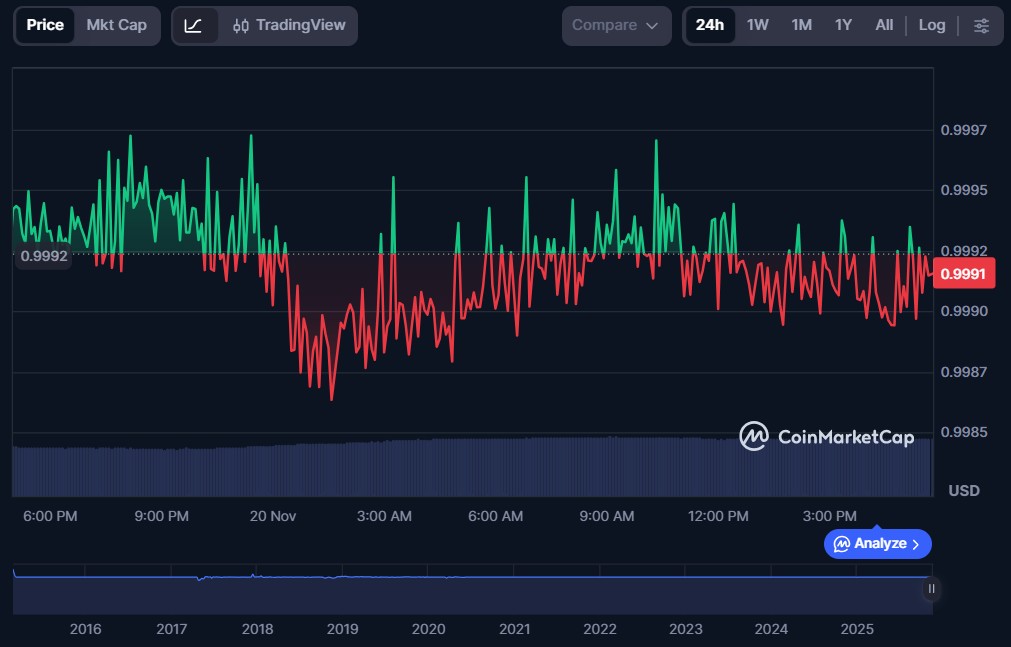Switch to TradingView candlestick chart
Screen dimensions: 1011x647
tap(289, 25)
